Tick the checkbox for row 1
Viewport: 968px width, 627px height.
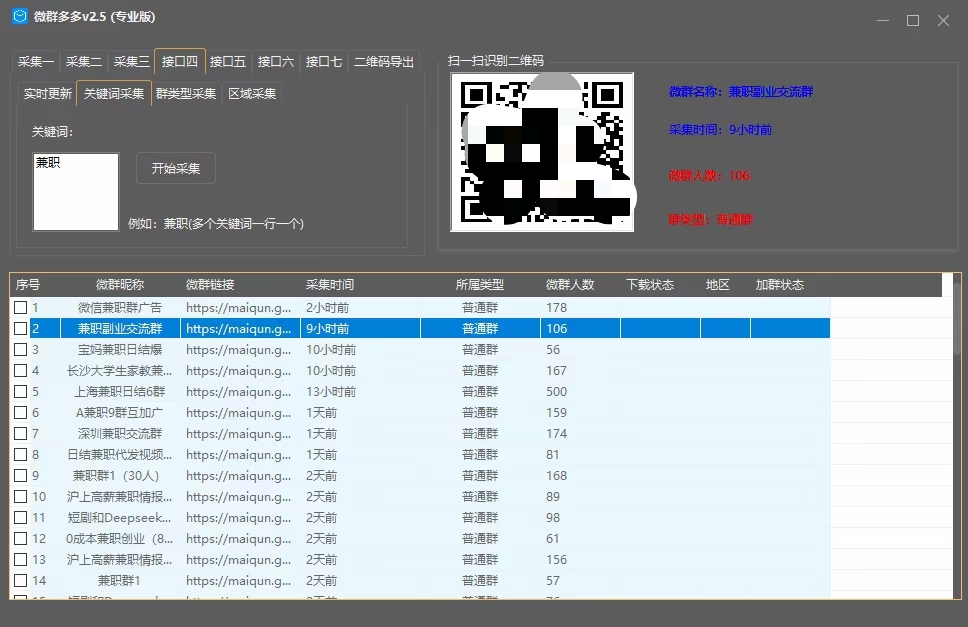(x=21, y=308)
